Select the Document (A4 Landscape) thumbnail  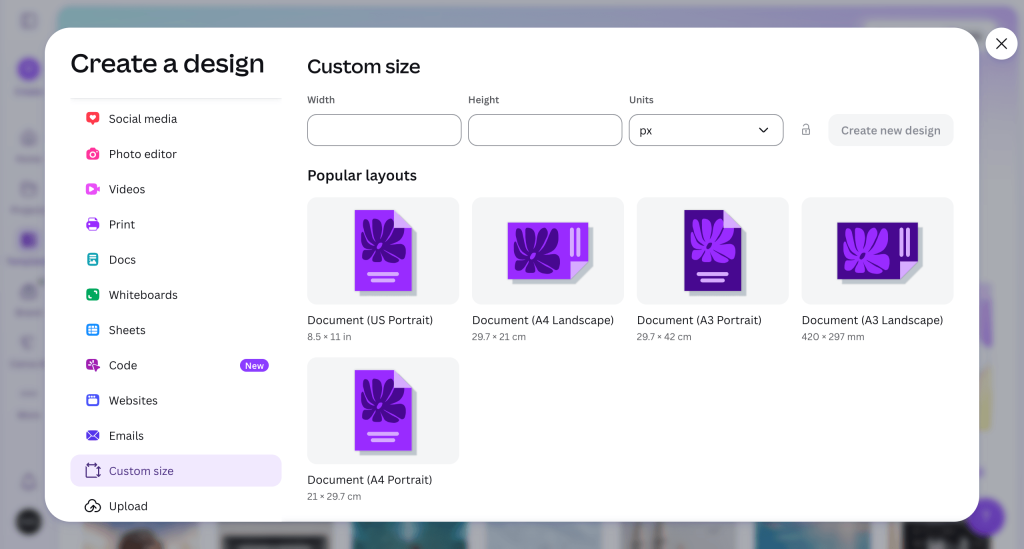tap(547, 251)
